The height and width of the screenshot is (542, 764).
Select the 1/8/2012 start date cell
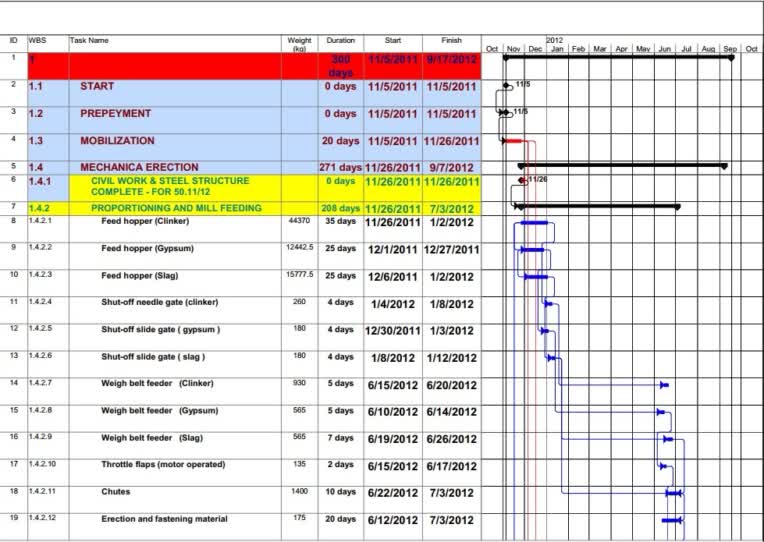click(x=393, y=358)
